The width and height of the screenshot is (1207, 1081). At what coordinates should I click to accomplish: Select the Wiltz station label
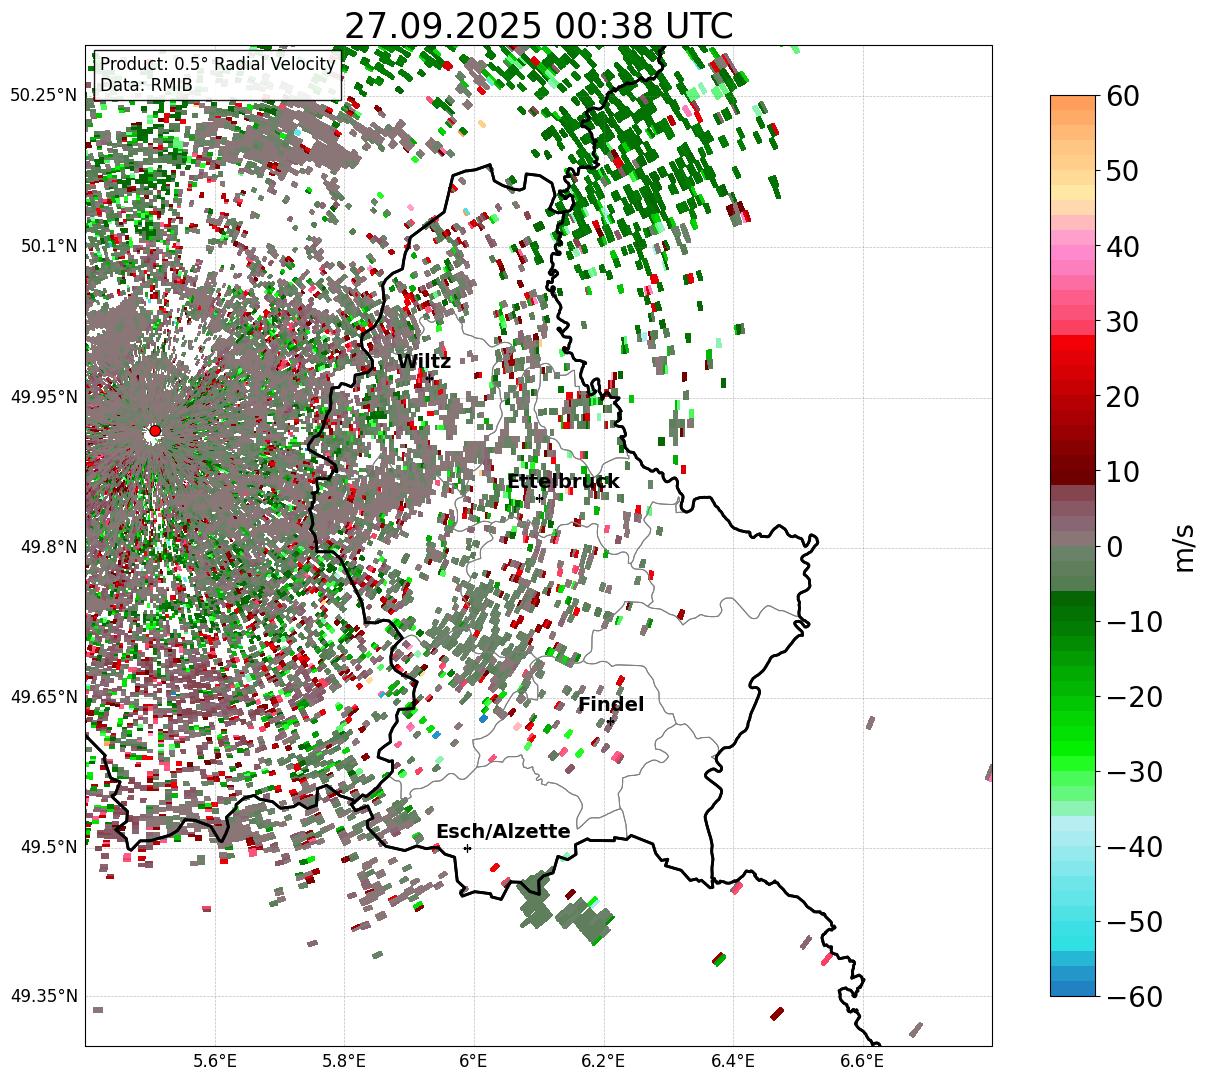(424, 362)
